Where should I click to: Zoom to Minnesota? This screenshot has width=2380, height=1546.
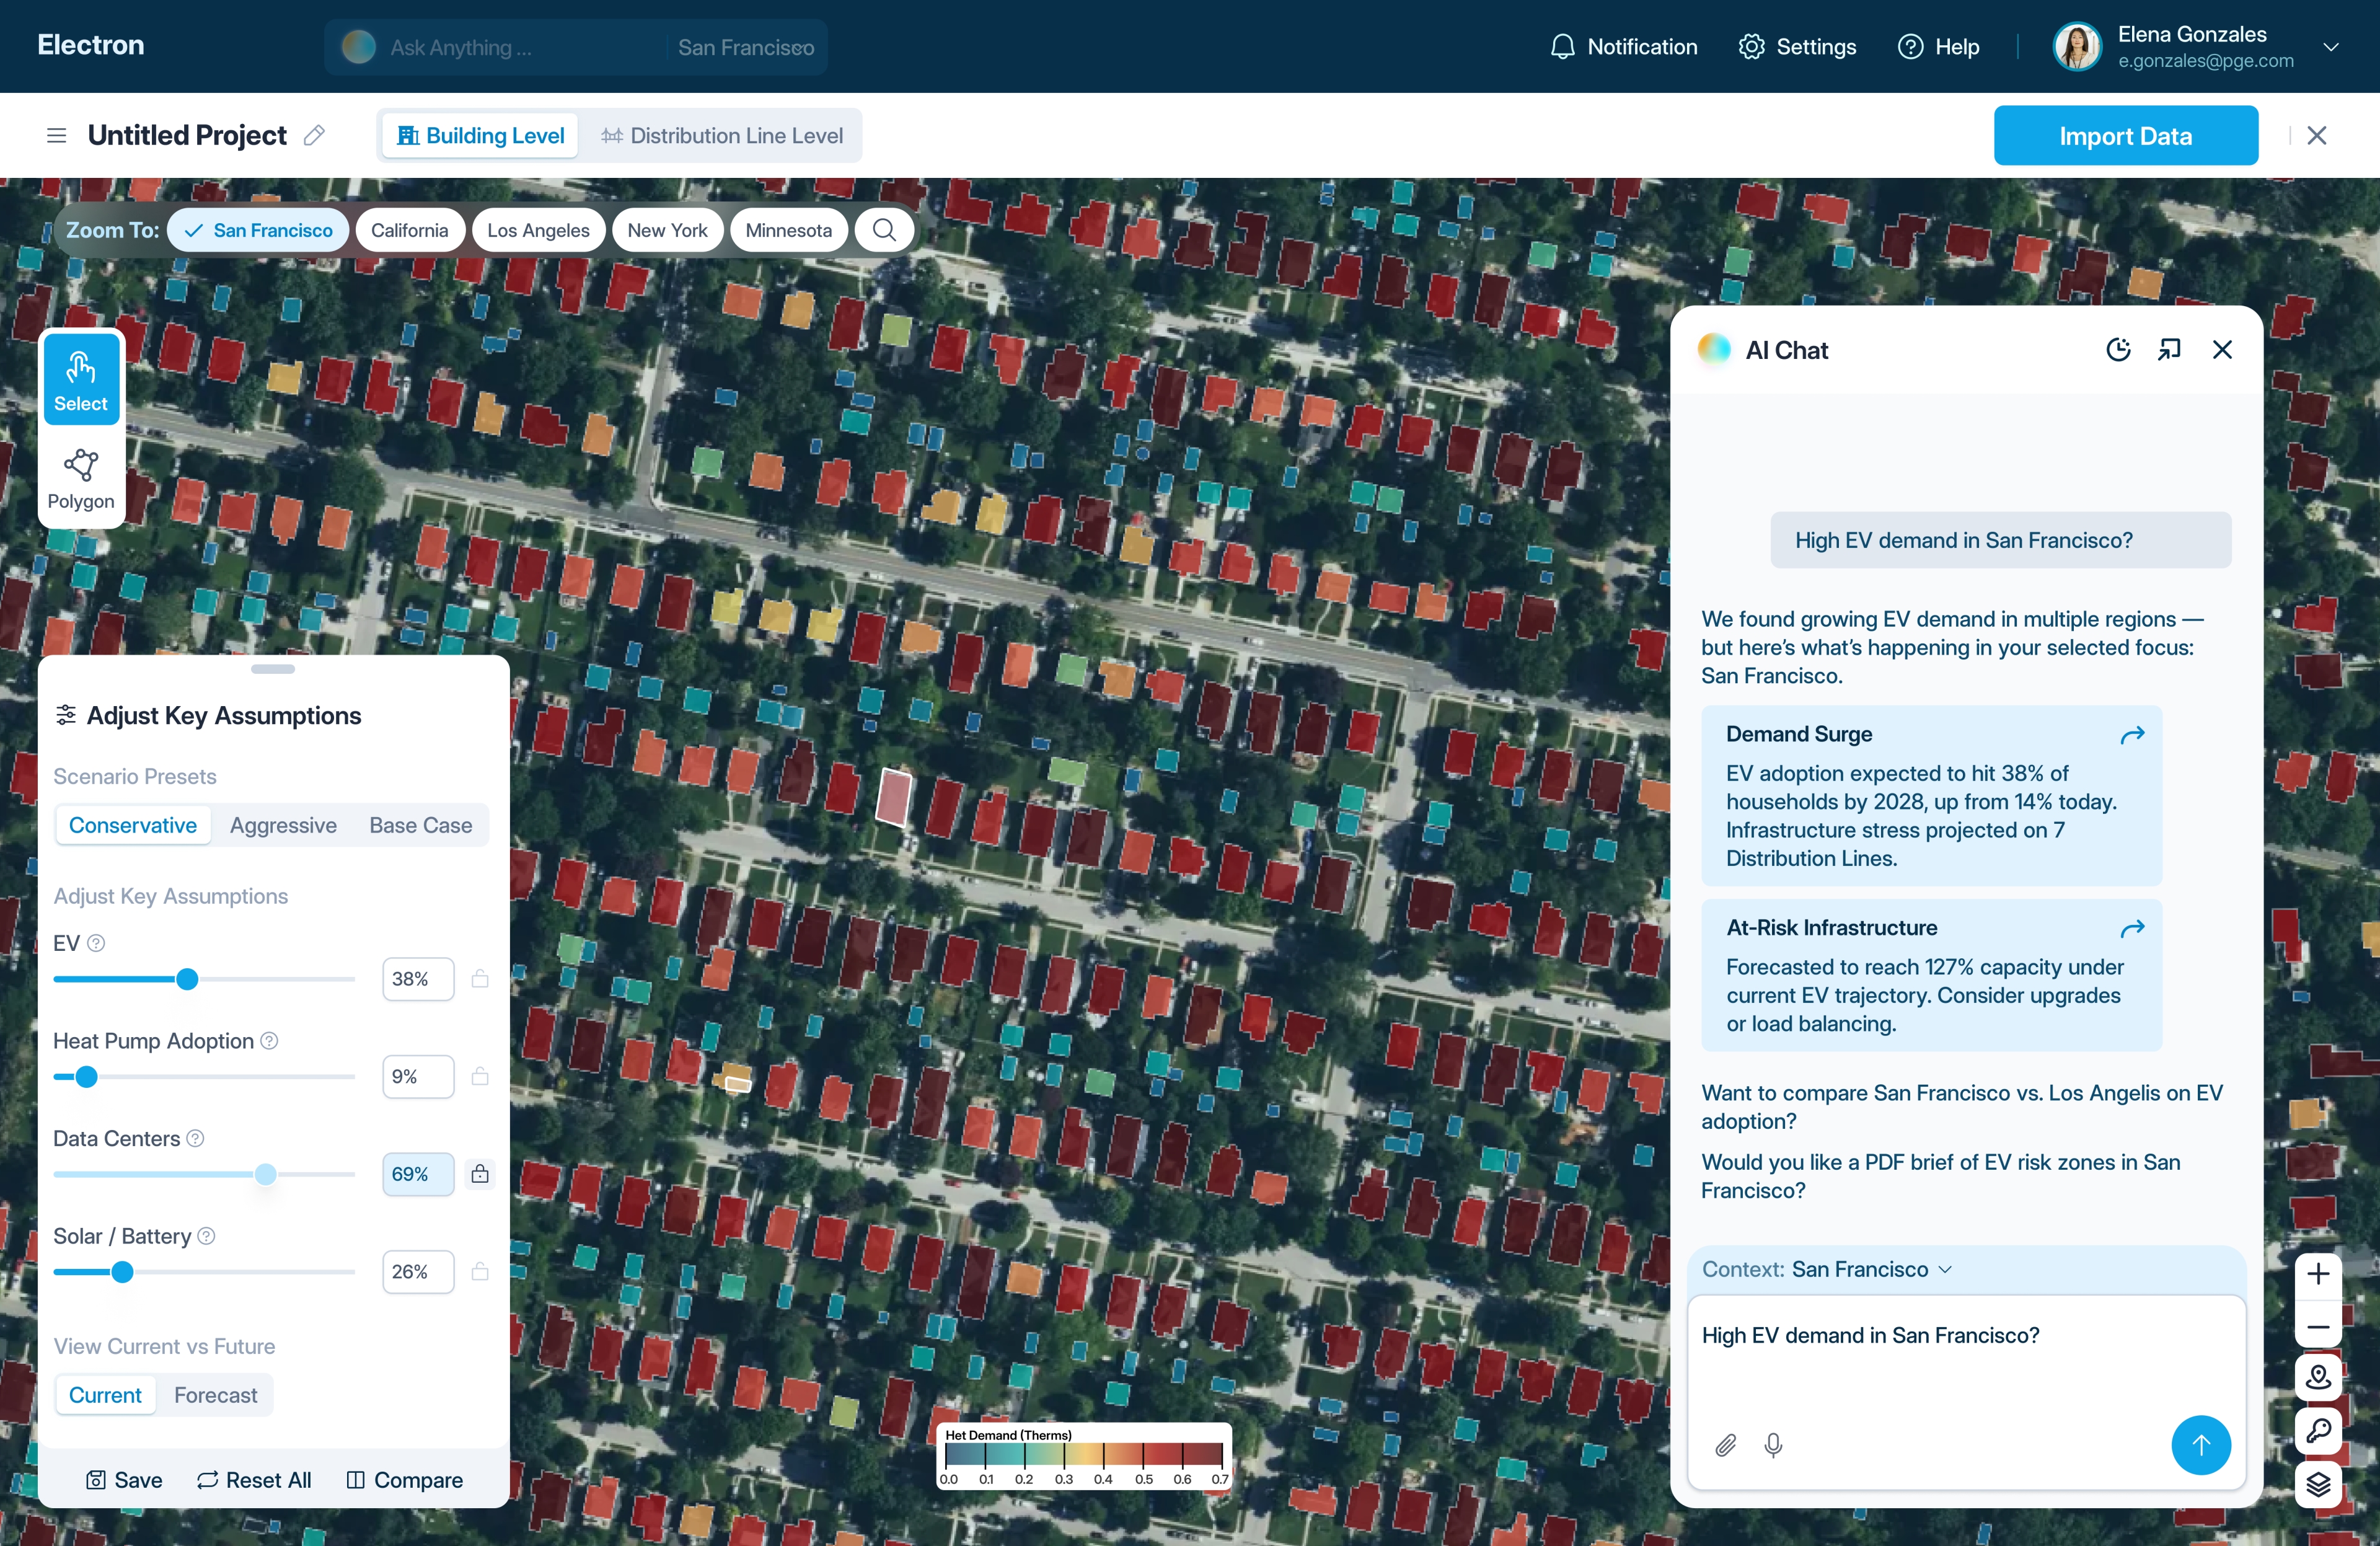click(x=789, y=230)
